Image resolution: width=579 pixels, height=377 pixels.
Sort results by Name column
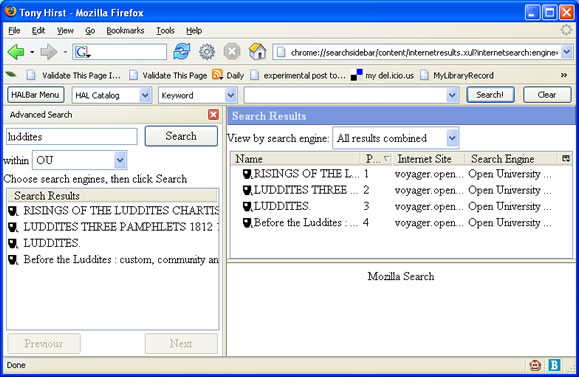click(x=295, y=159)
